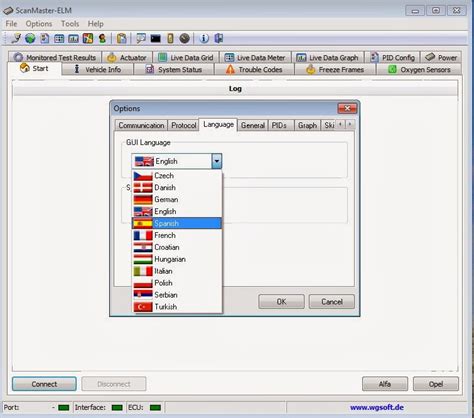Select the Start tab
The height and width of the screenshot is (418, 474).
pos(34,69)
